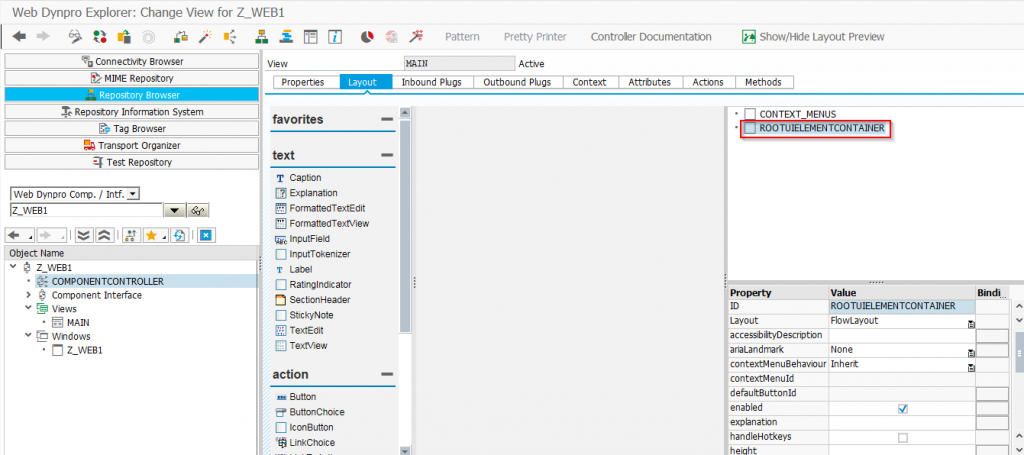The width and height of the screenshot is (1024, 455).
Task: Switch to the Attributes tab
Action: pos(649,82)
